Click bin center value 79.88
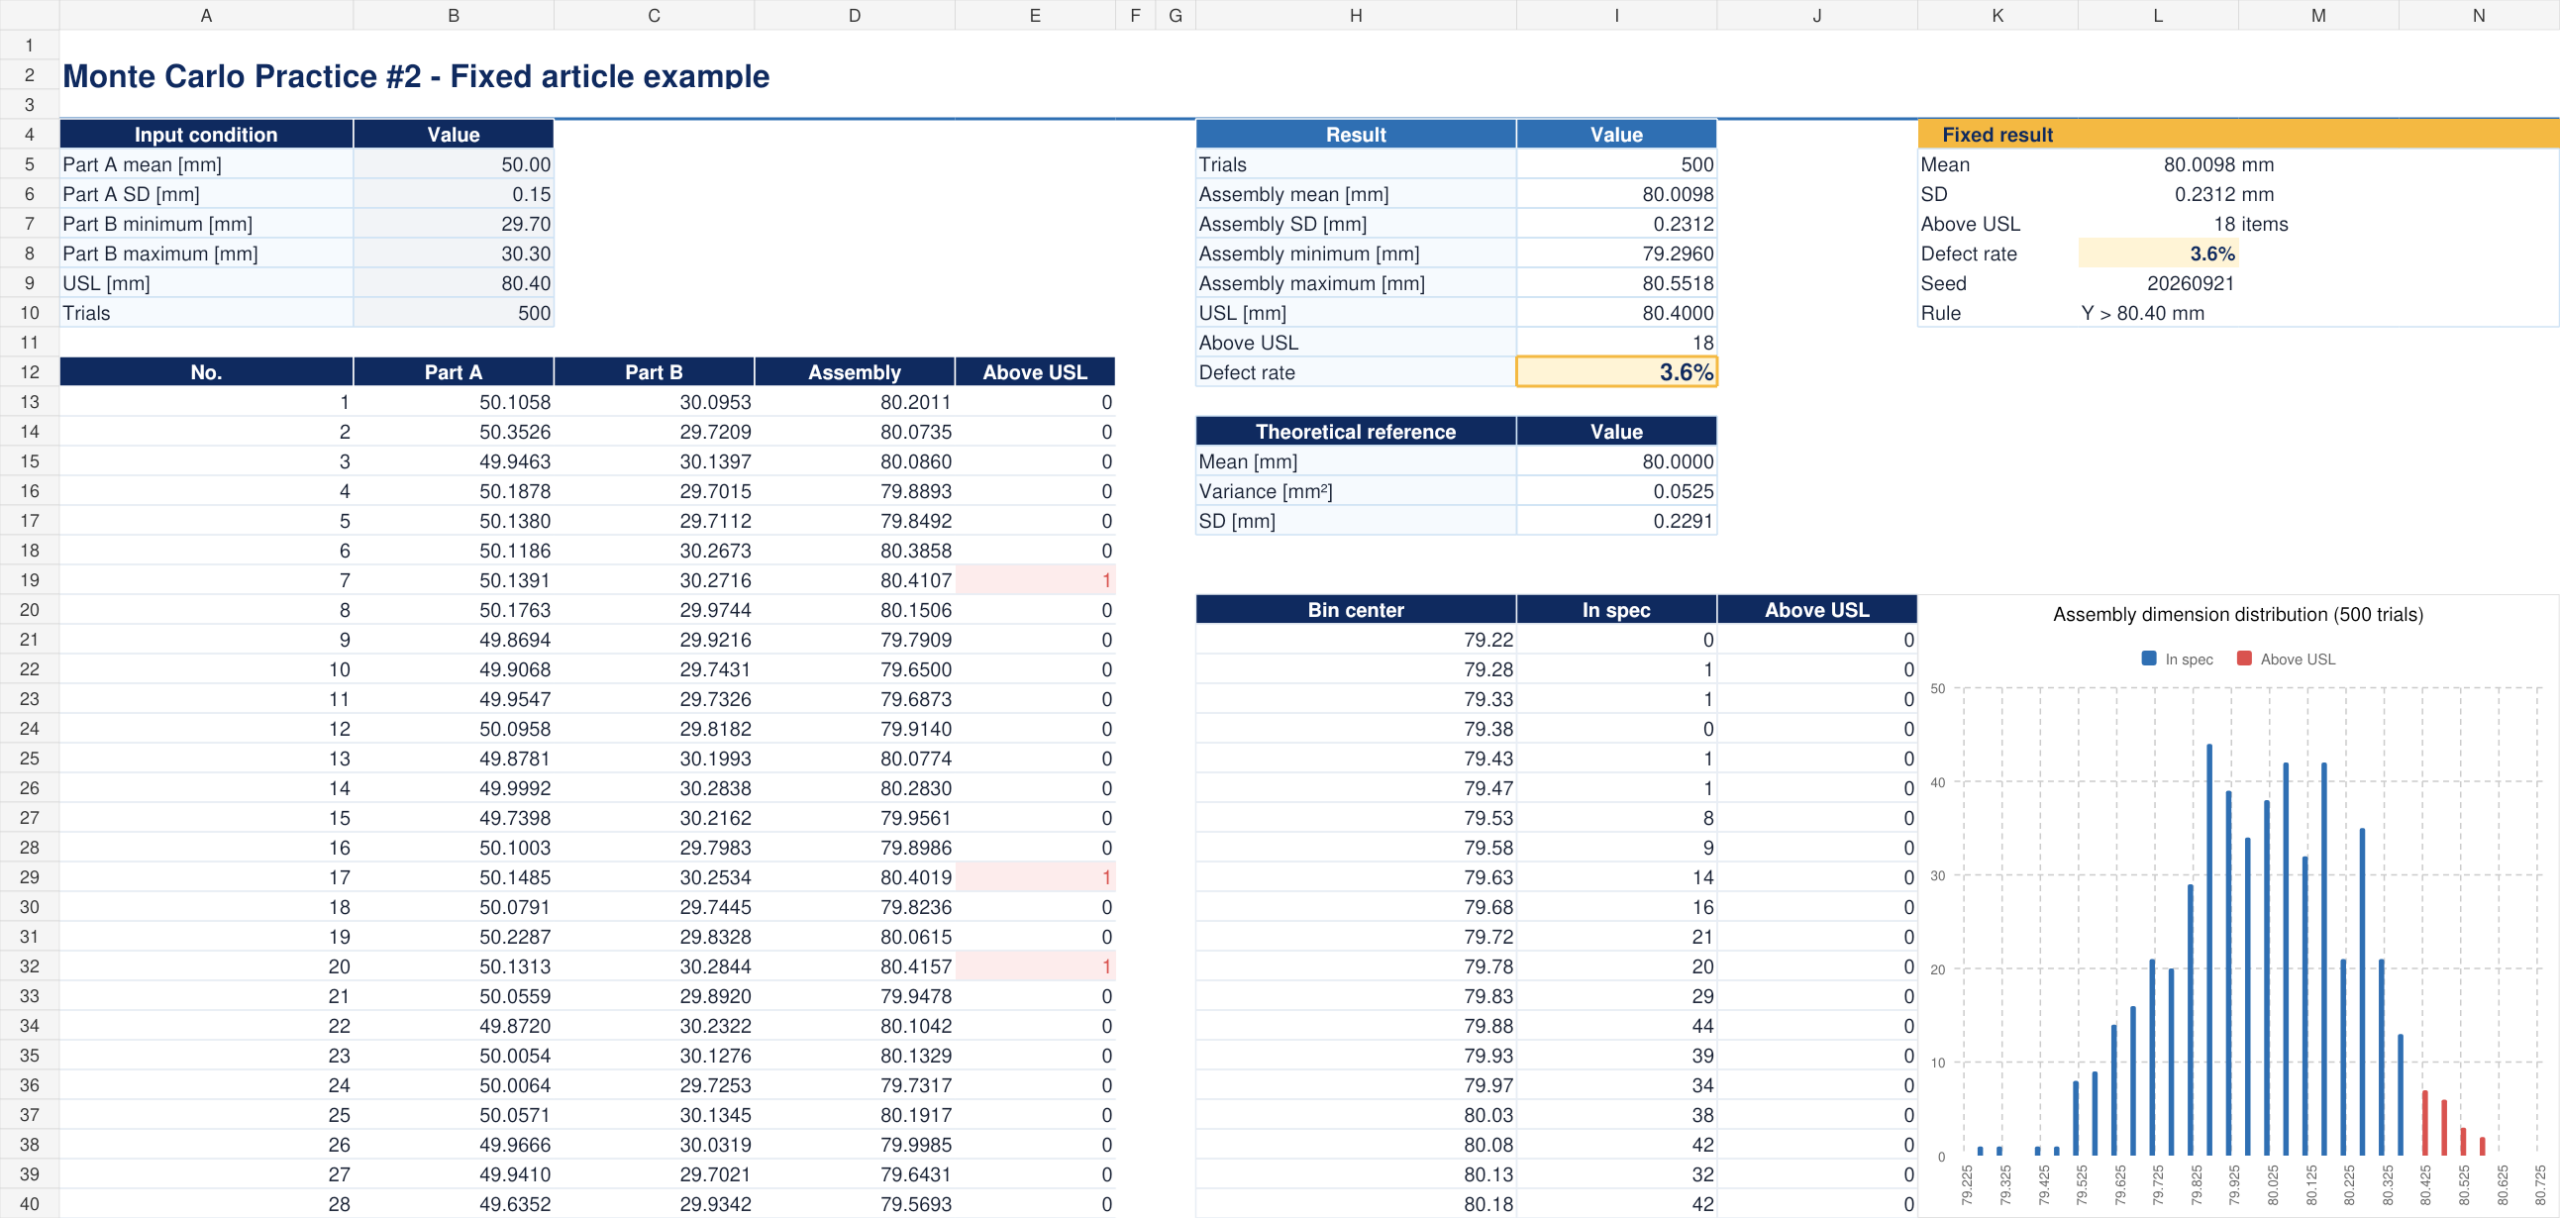The width and height of the screenshot is (2560, 1218). tap(1355, 1026)
